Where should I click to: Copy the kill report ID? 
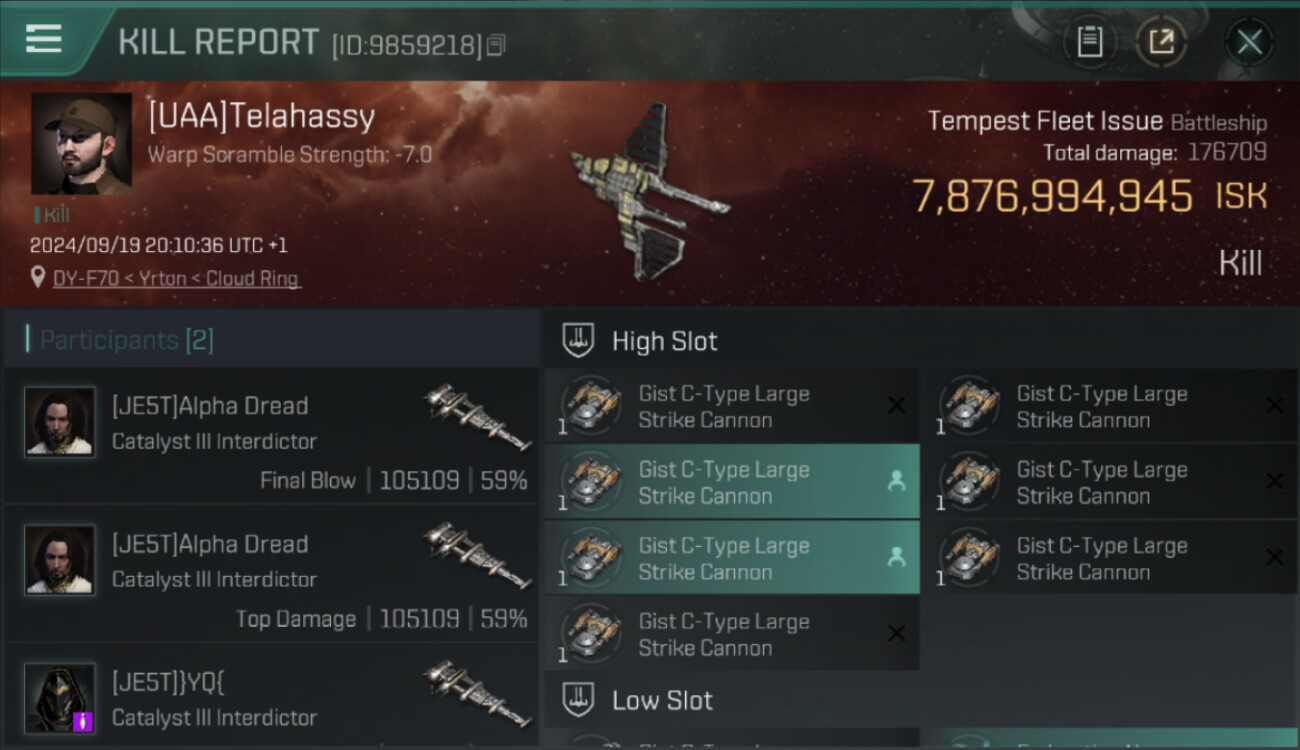(x=497, y=45)
